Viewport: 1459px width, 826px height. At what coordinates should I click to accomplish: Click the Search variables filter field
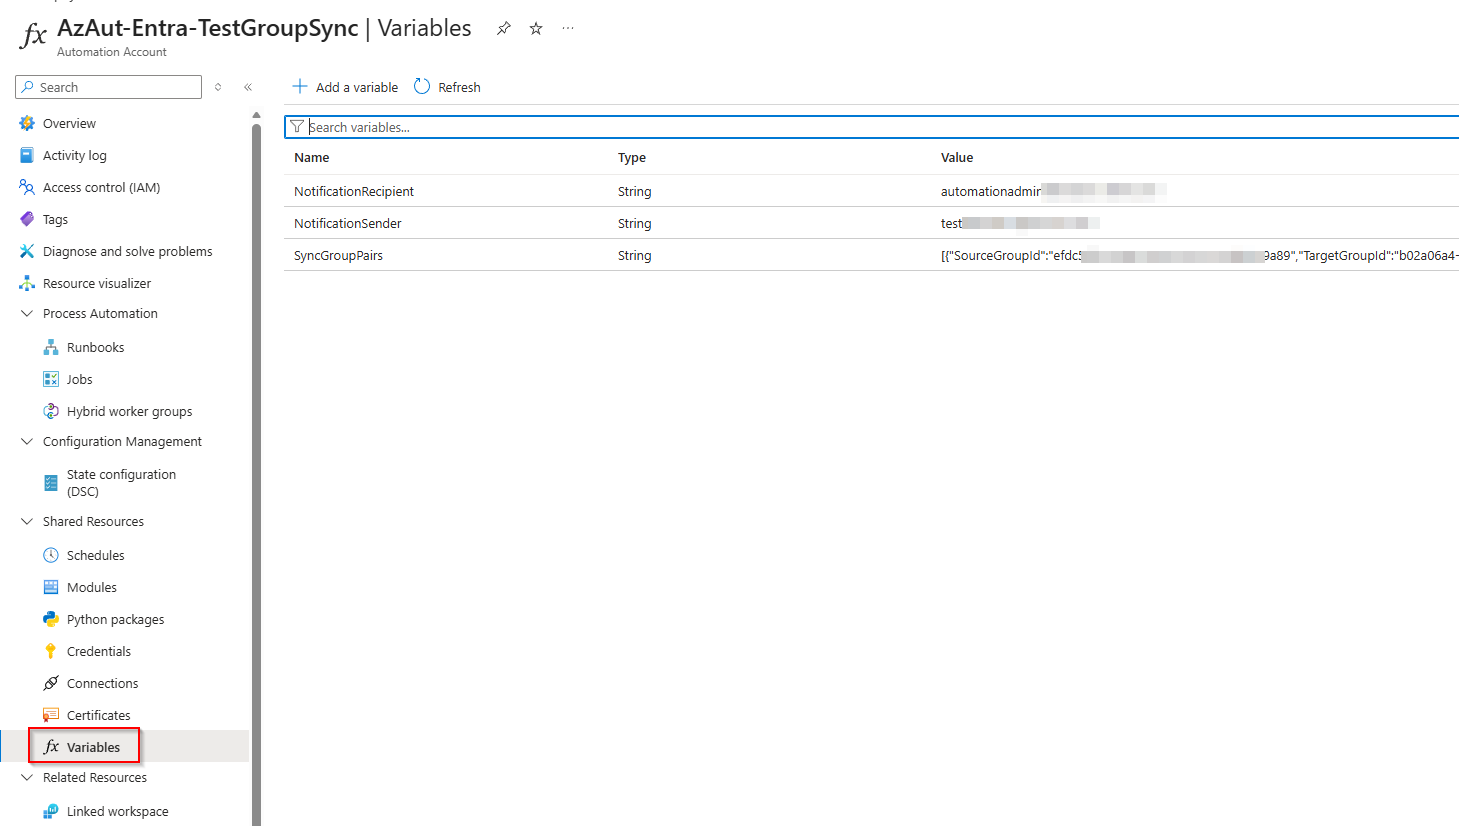coord(871,127)
